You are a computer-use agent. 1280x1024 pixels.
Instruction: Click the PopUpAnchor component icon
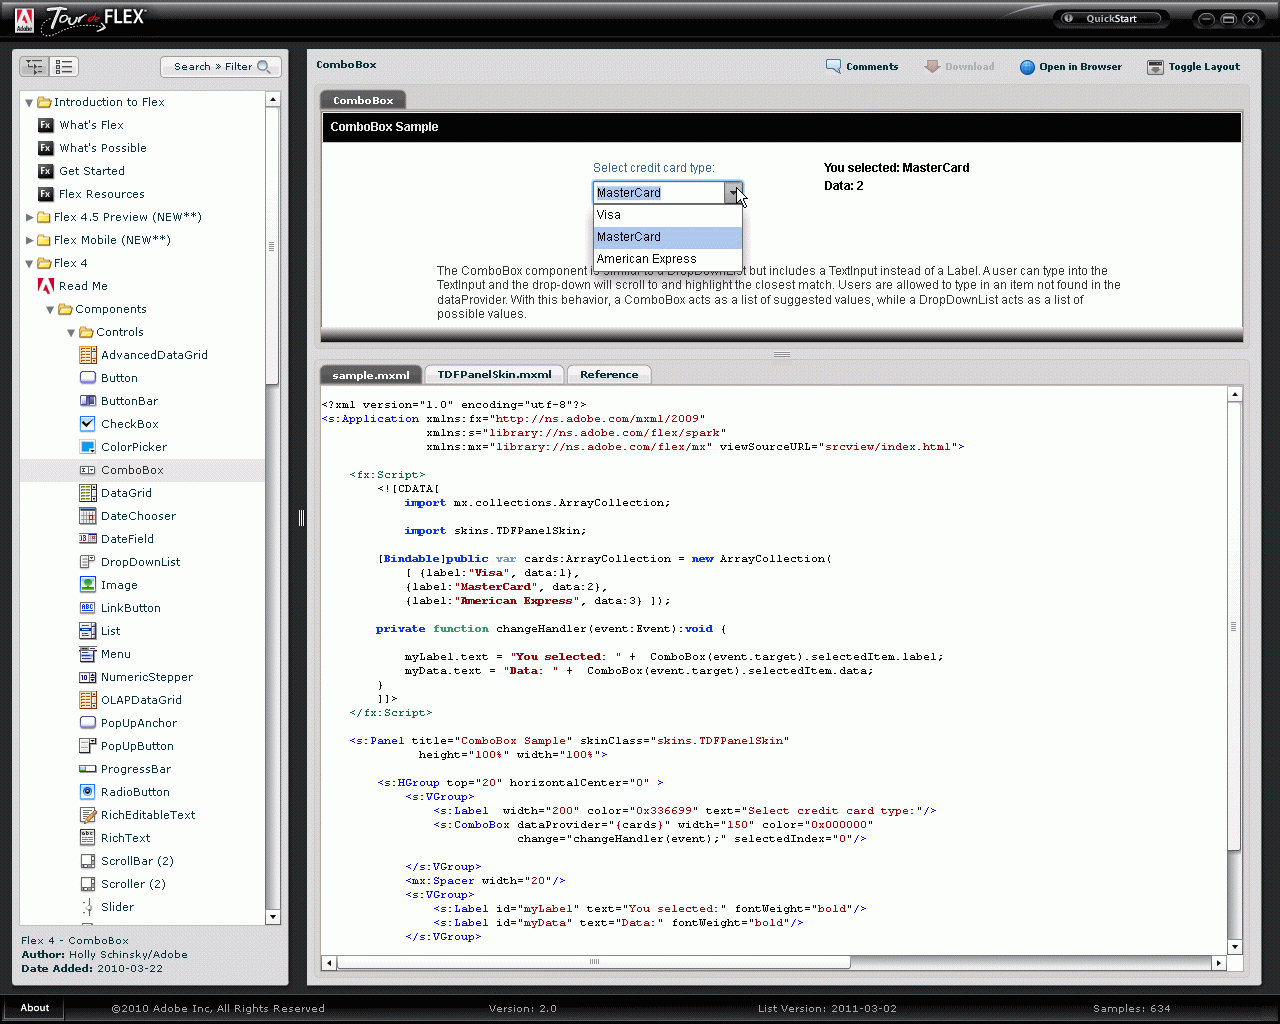88,723
